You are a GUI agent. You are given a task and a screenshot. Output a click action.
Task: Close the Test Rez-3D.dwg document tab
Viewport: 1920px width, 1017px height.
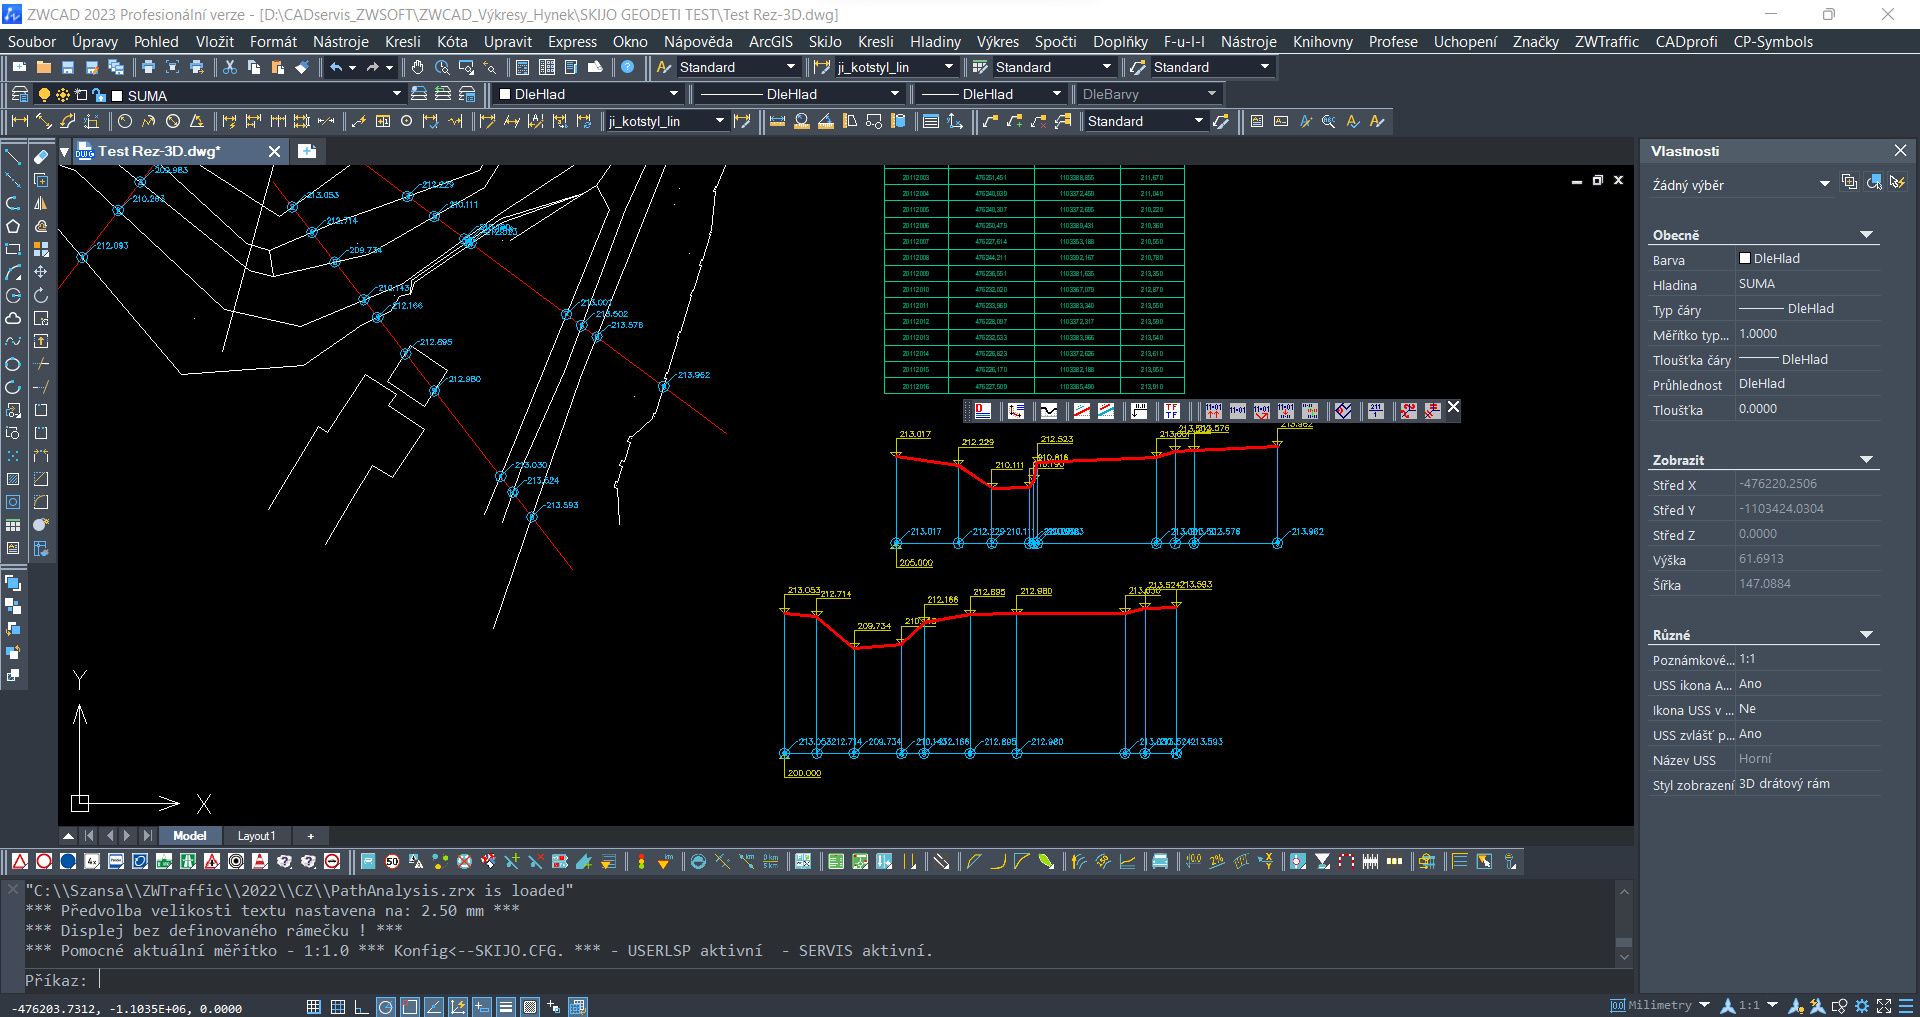274,151
